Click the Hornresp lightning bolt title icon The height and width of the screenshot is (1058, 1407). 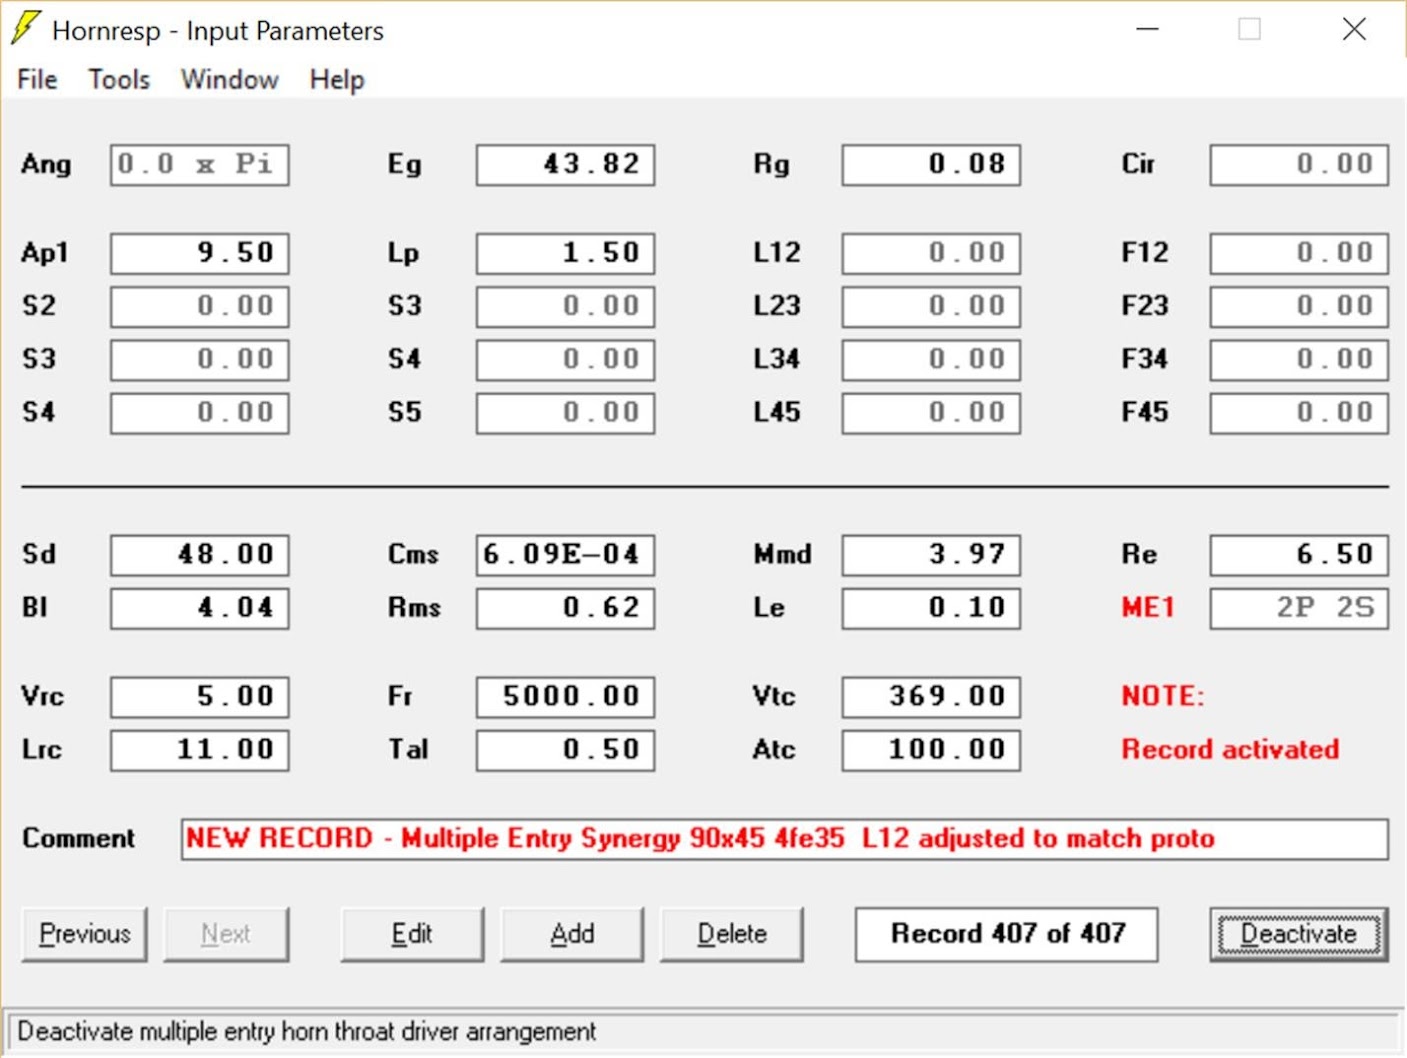click(x=26, y=28)
